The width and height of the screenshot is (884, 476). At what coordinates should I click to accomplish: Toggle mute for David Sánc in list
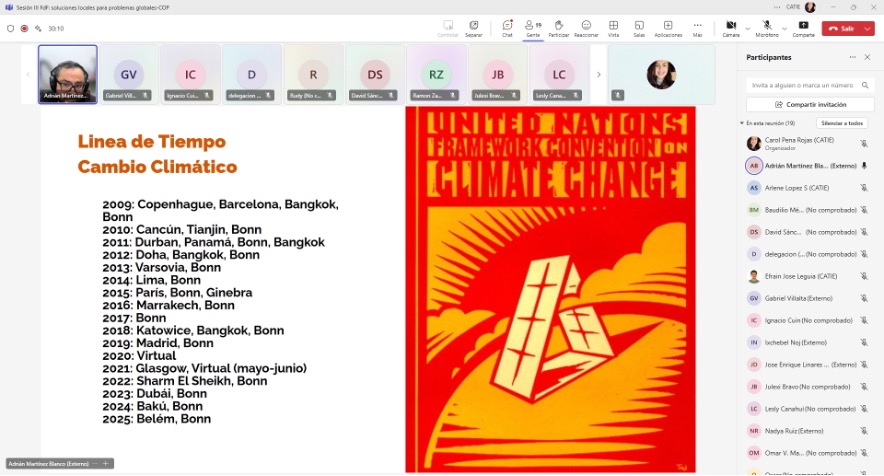[864, 232]
